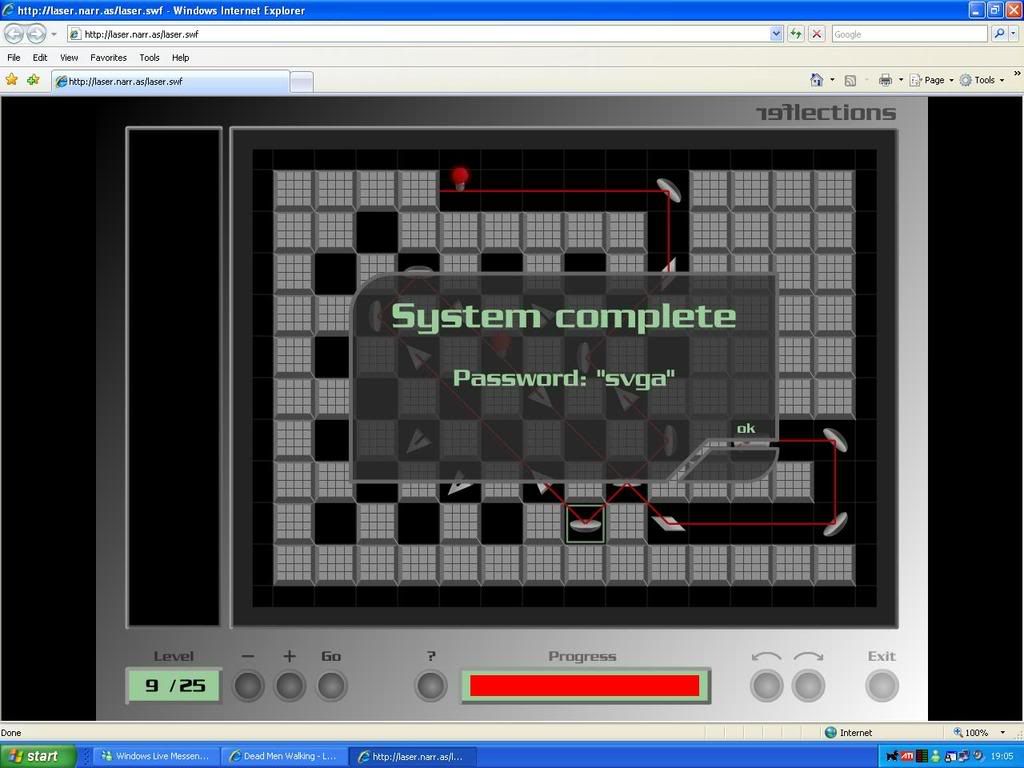Viewport: 1024px width, 768px height.
Task: Open the View menu
Action: point(69,58)
